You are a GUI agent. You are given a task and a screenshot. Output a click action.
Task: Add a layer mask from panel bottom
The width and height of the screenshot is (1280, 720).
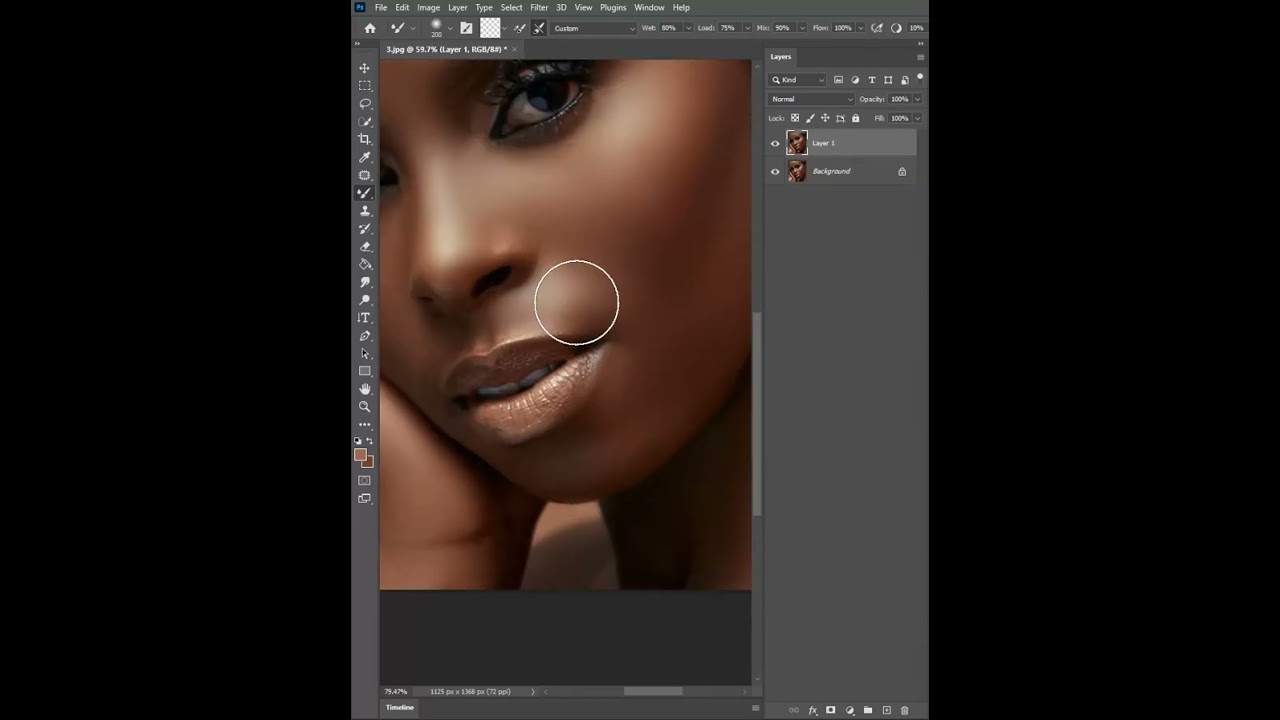coord(830,710)
